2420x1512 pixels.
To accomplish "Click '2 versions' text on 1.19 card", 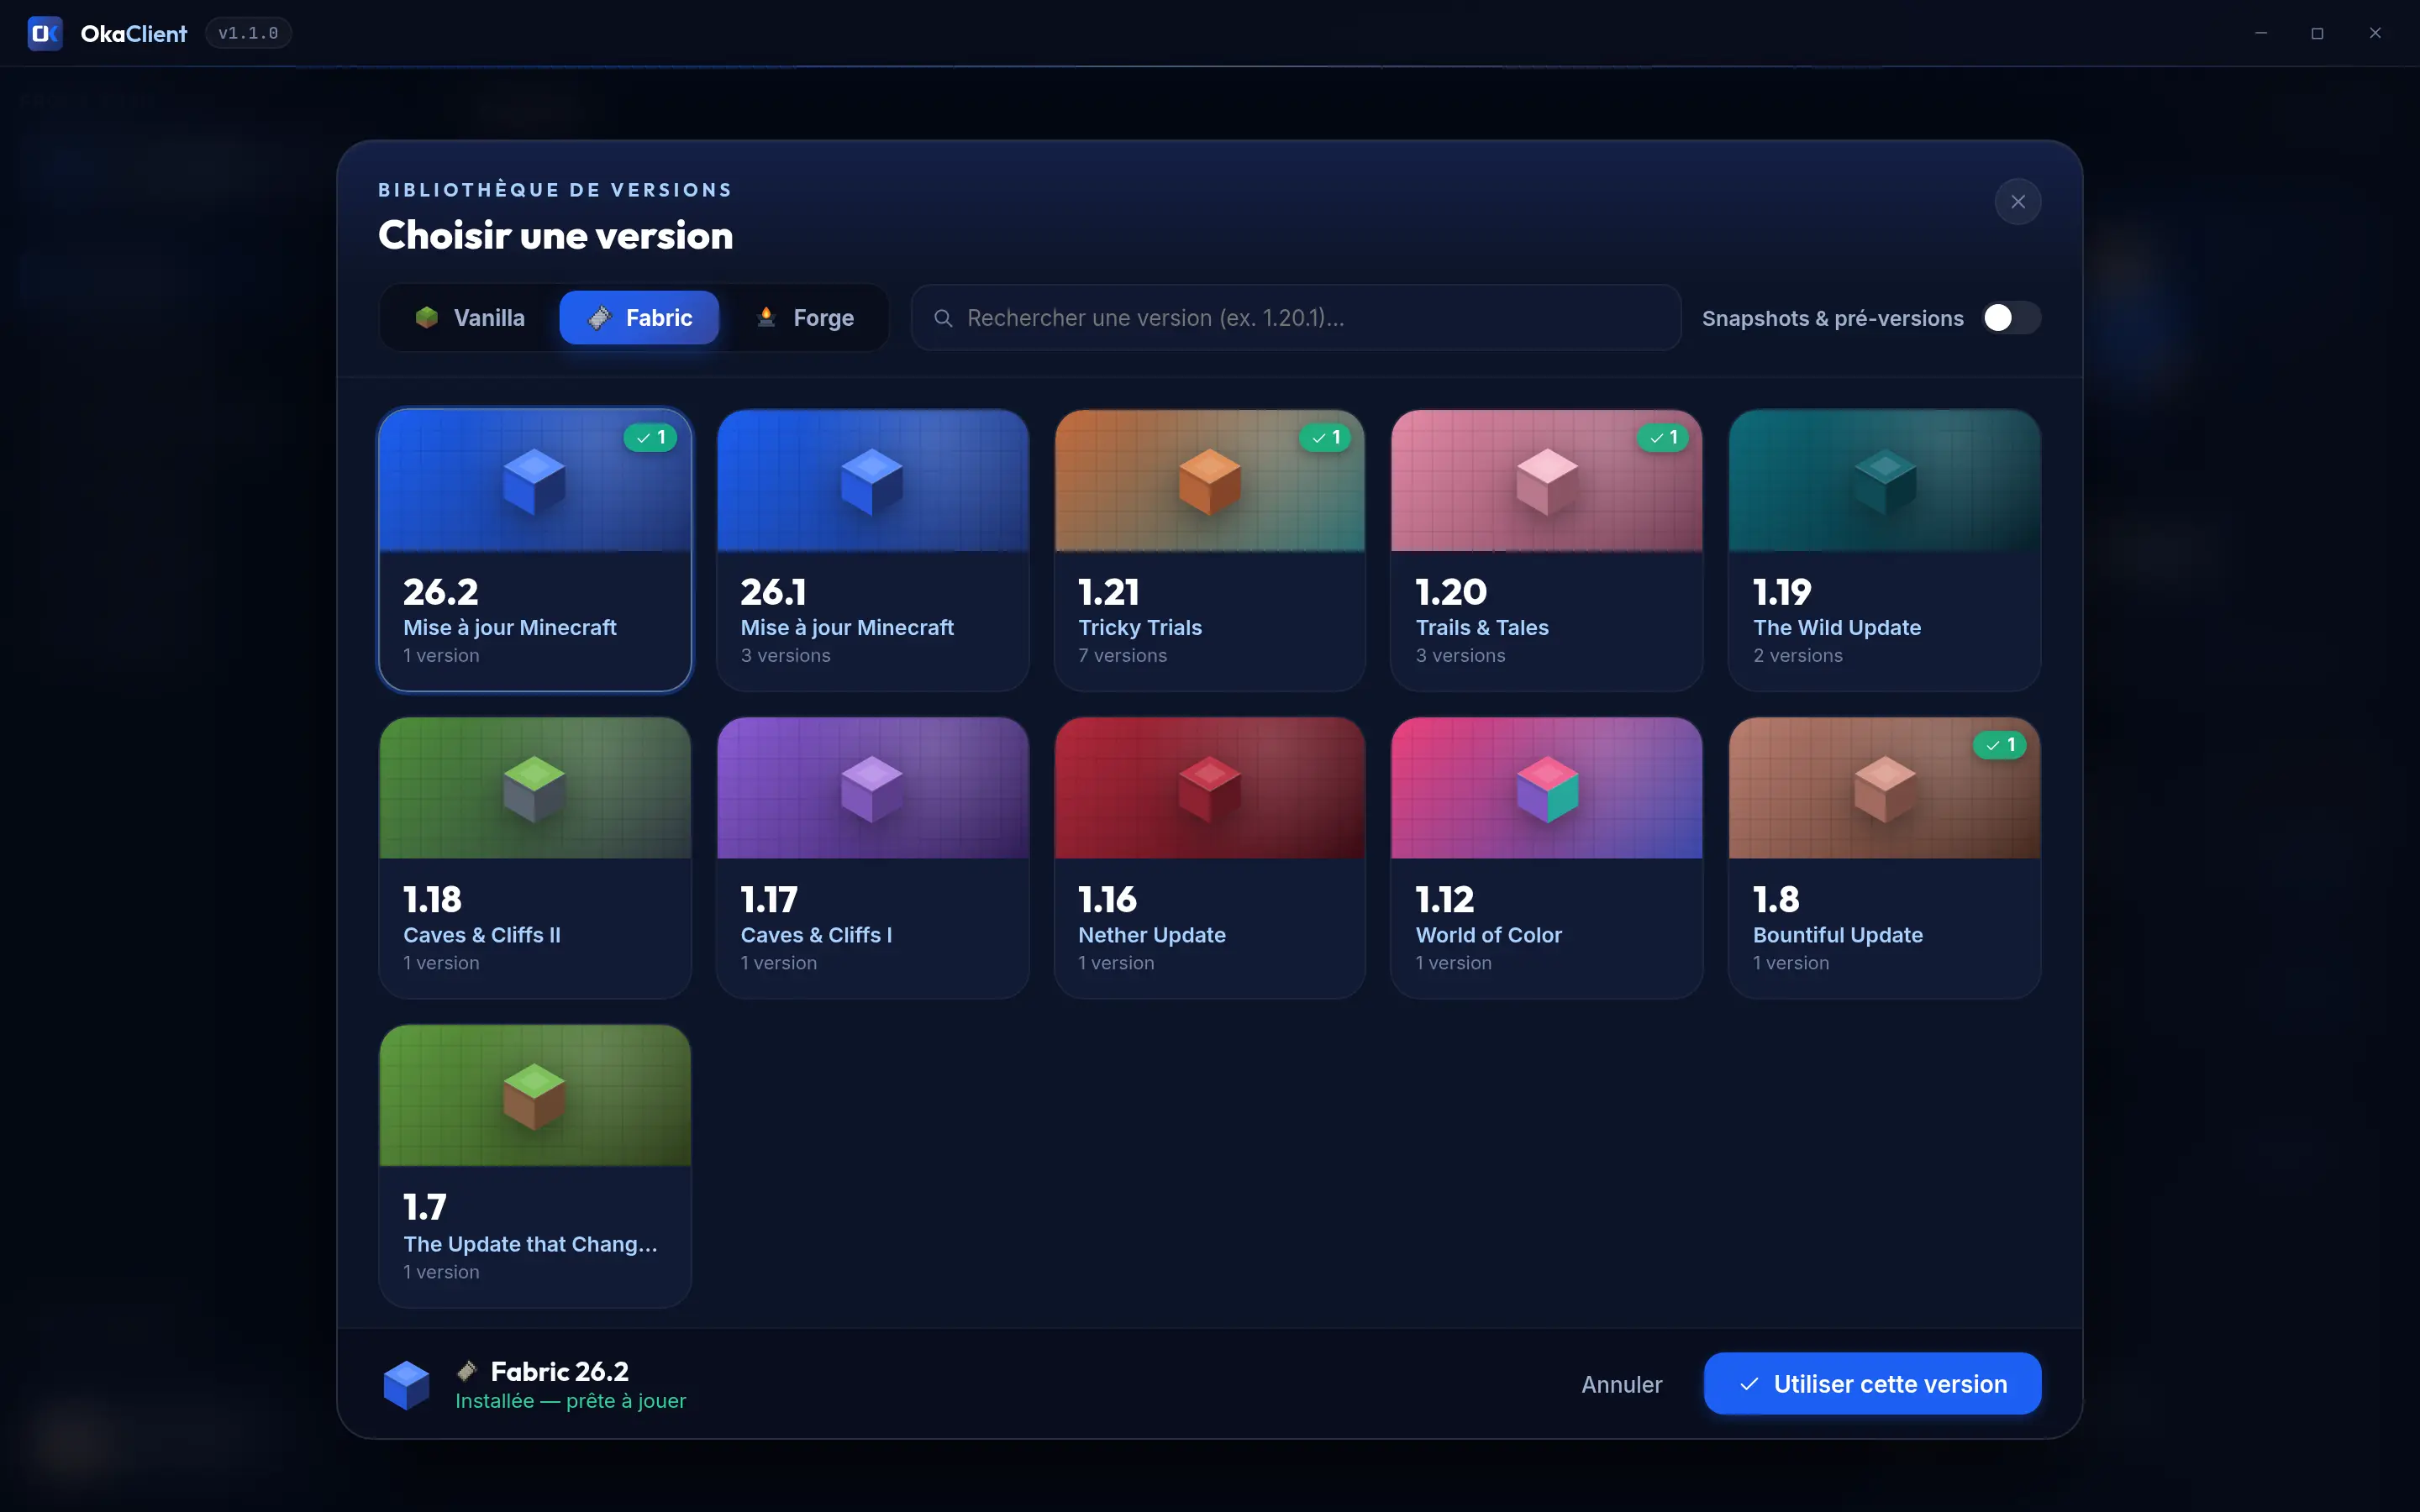I will coord(1798,656).
